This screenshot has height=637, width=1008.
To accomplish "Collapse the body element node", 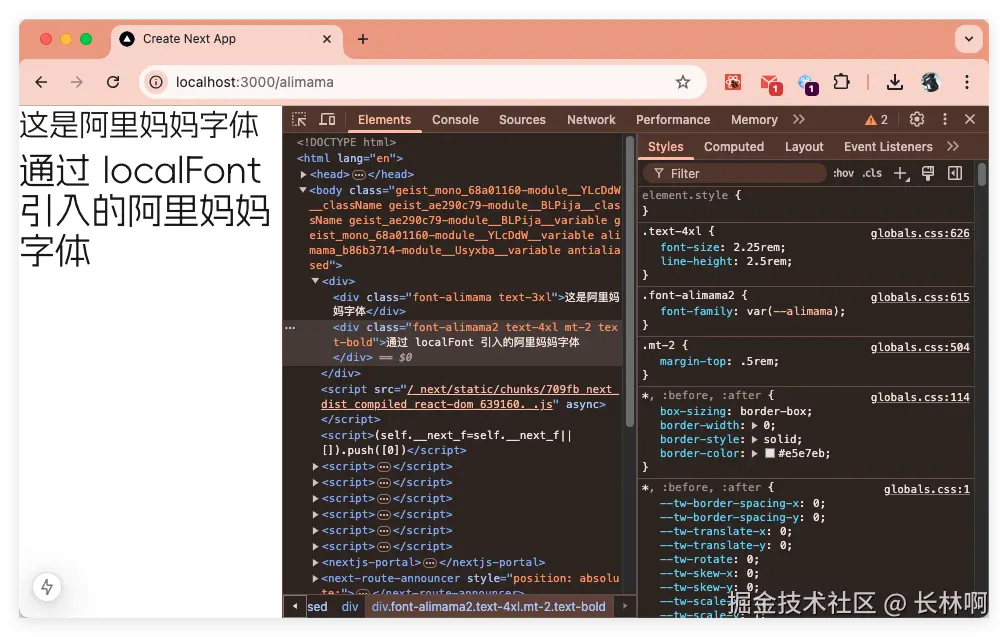I will coord(302,190).
